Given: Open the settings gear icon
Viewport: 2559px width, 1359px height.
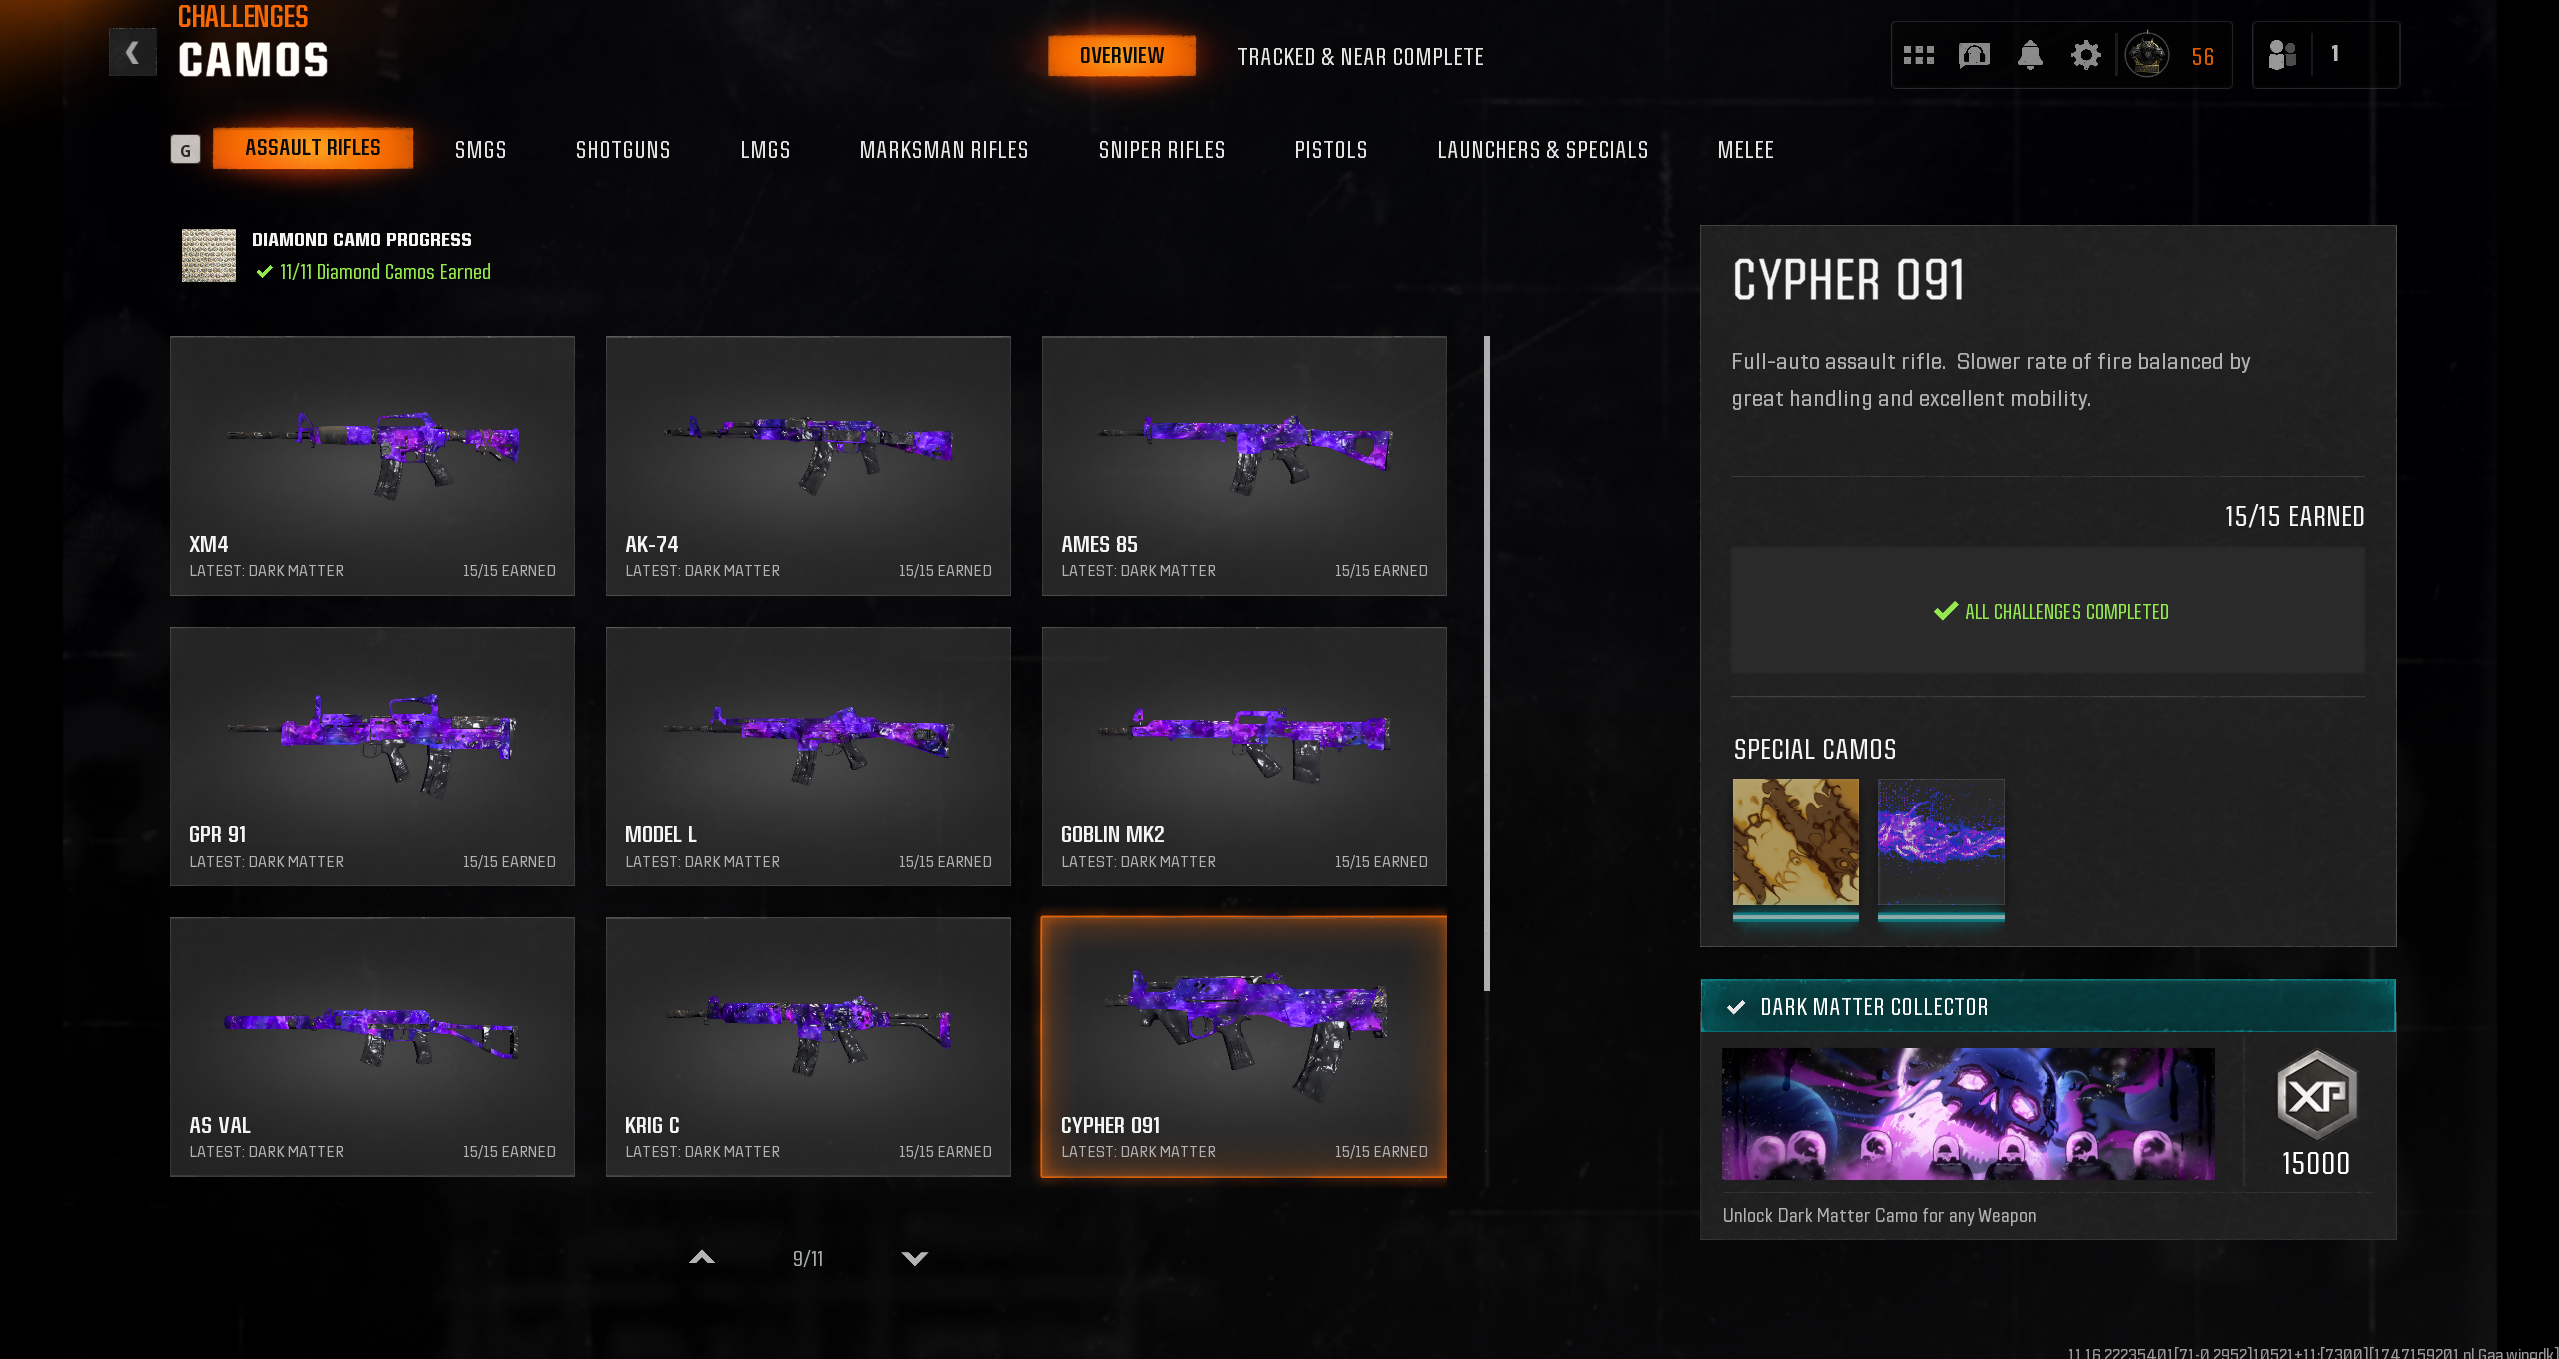Looking at the screenshot, I should click(2085, 55).
